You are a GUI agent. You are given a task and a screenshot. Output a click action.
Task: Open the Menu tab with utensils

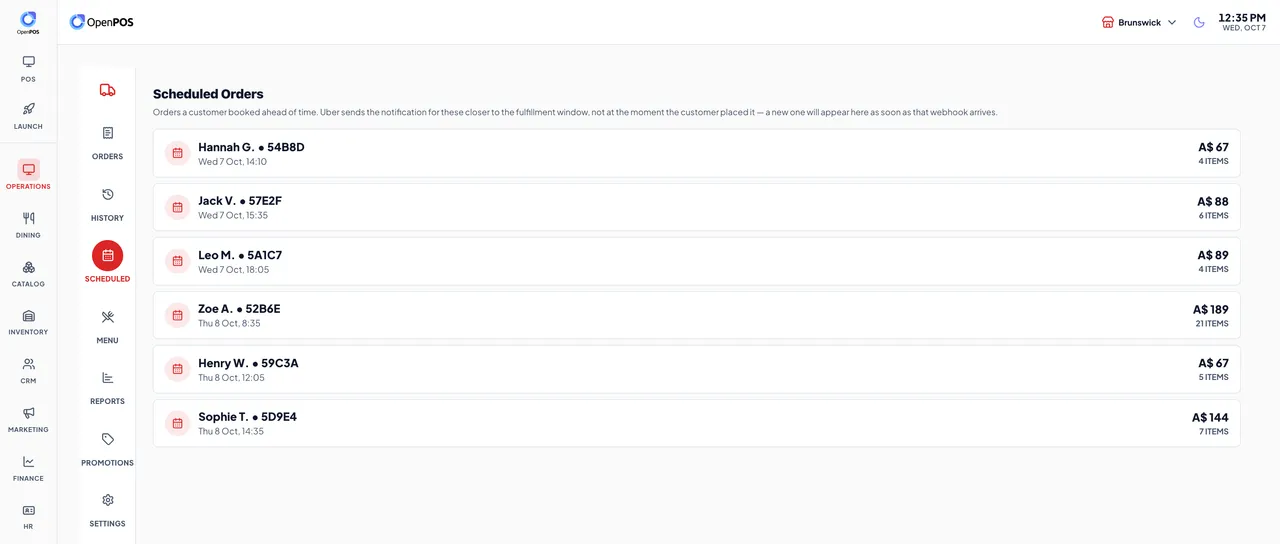pos(107,326)
